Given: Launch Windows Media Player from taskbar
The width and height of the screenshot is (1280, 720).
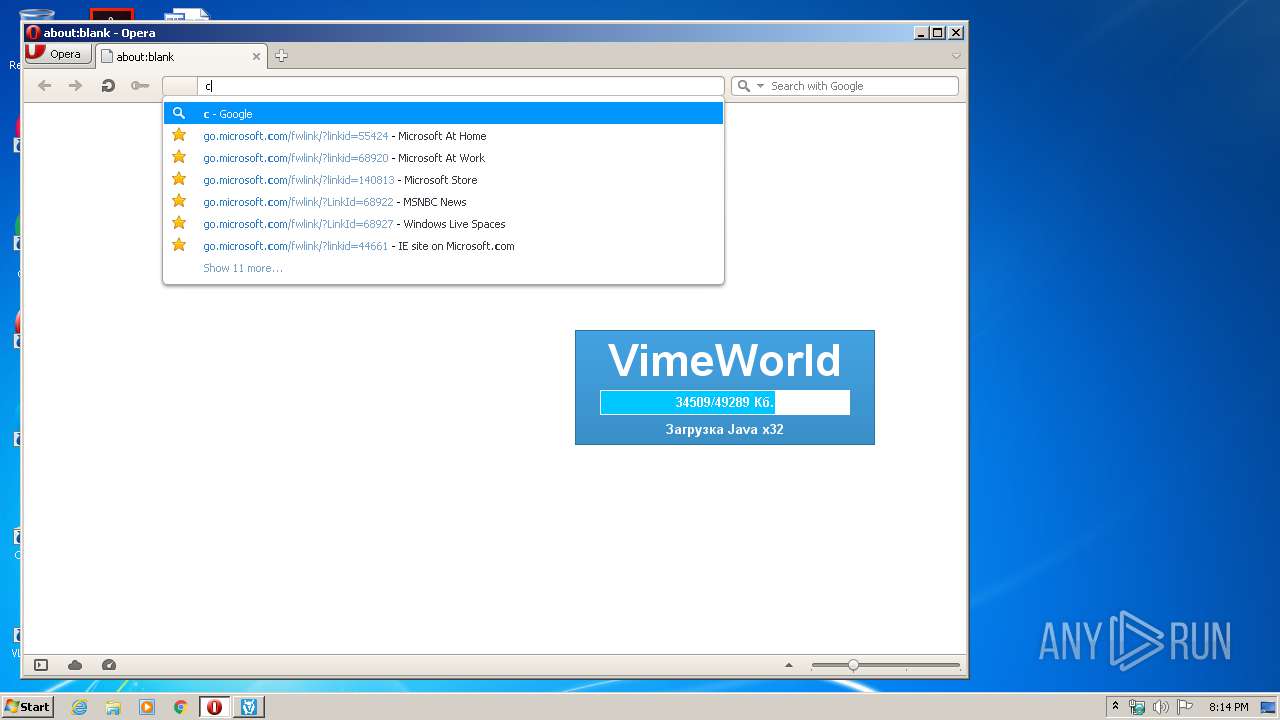Looking at the screenshot, I should click(147, 707).
